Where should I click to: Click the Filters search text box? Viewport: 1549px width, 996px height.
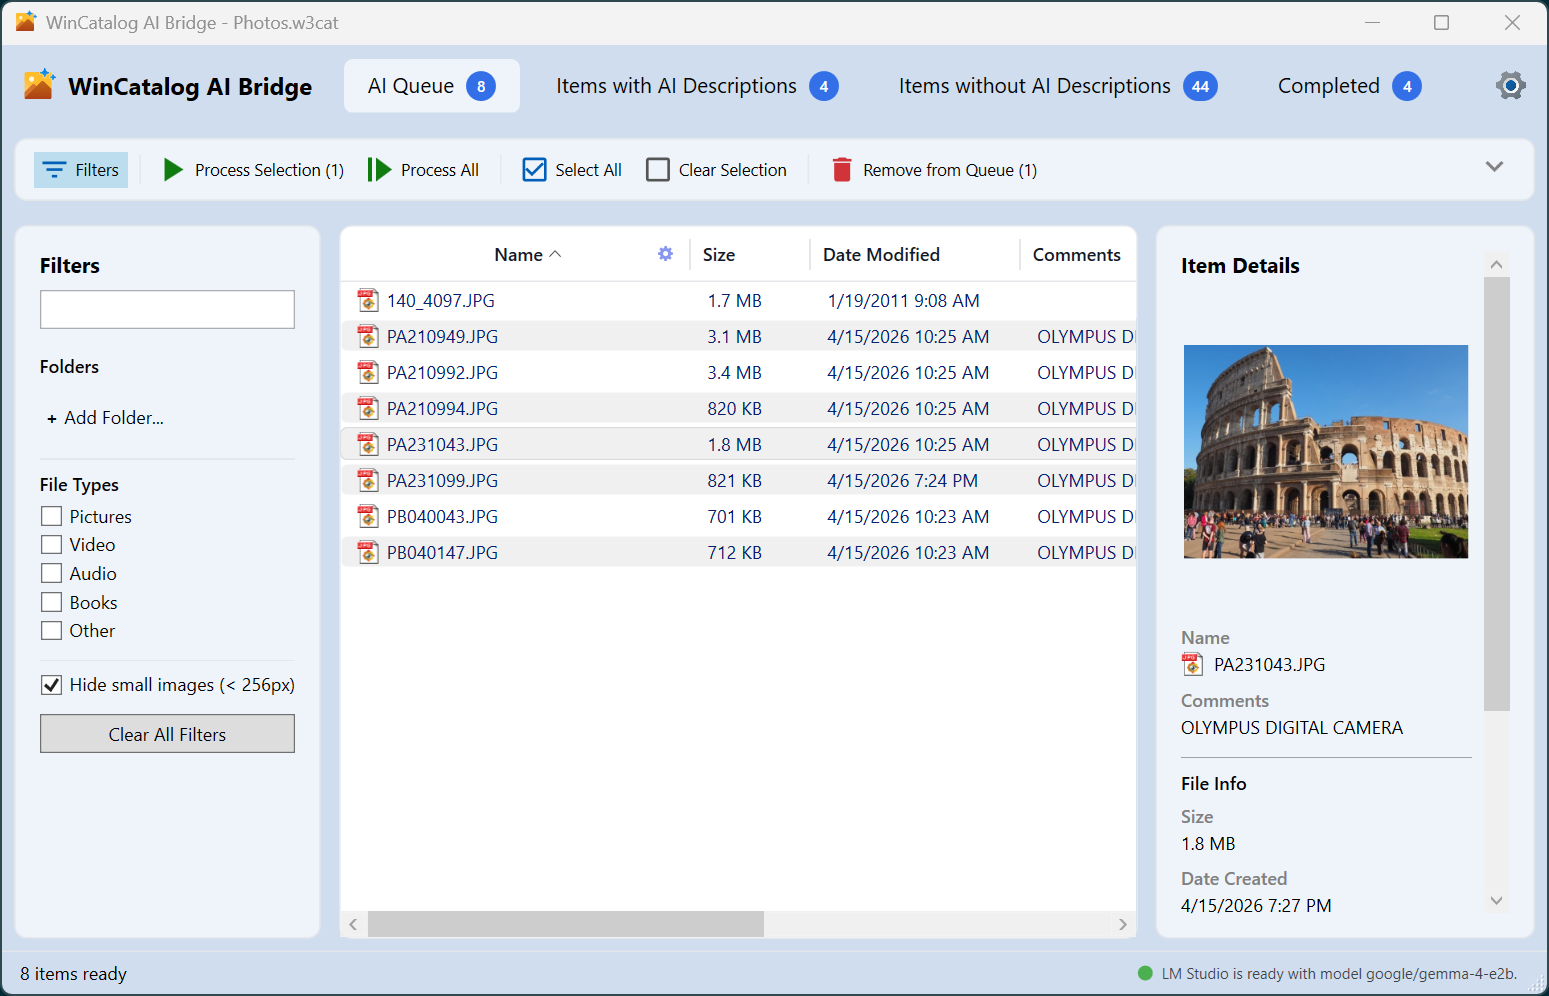(x=167, y=310)
